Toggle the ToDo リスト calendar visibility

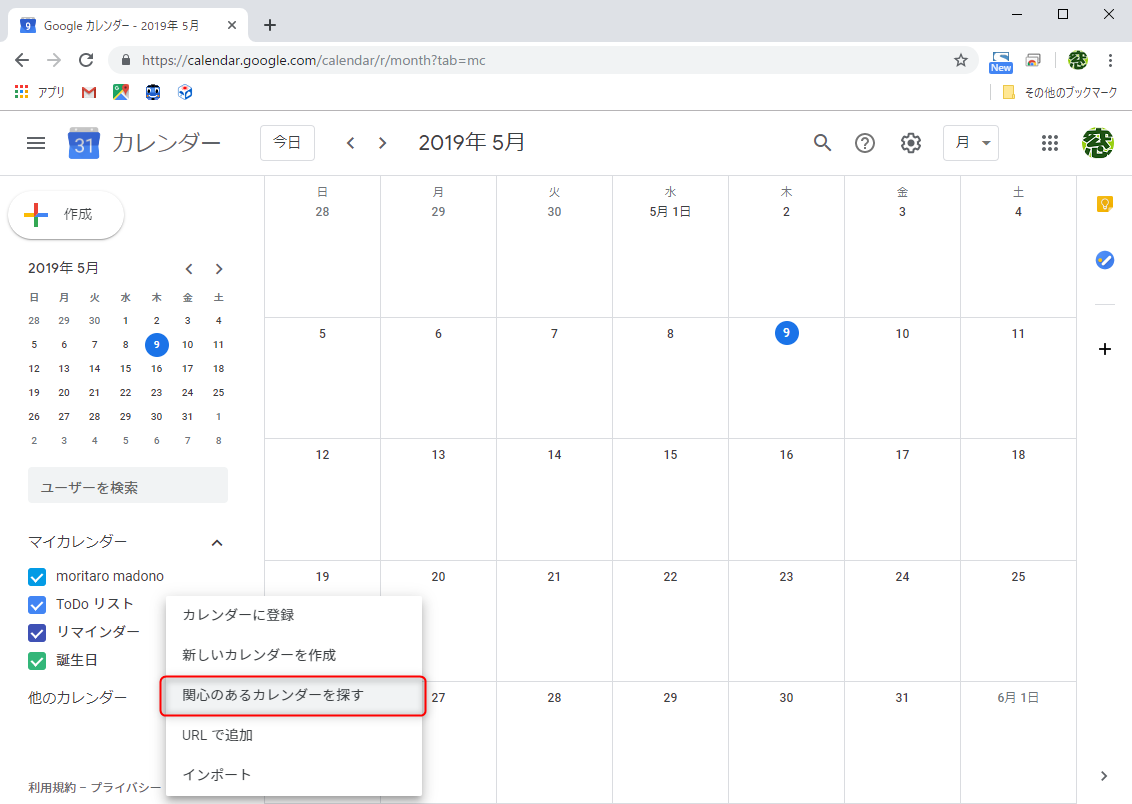point(37,604)
